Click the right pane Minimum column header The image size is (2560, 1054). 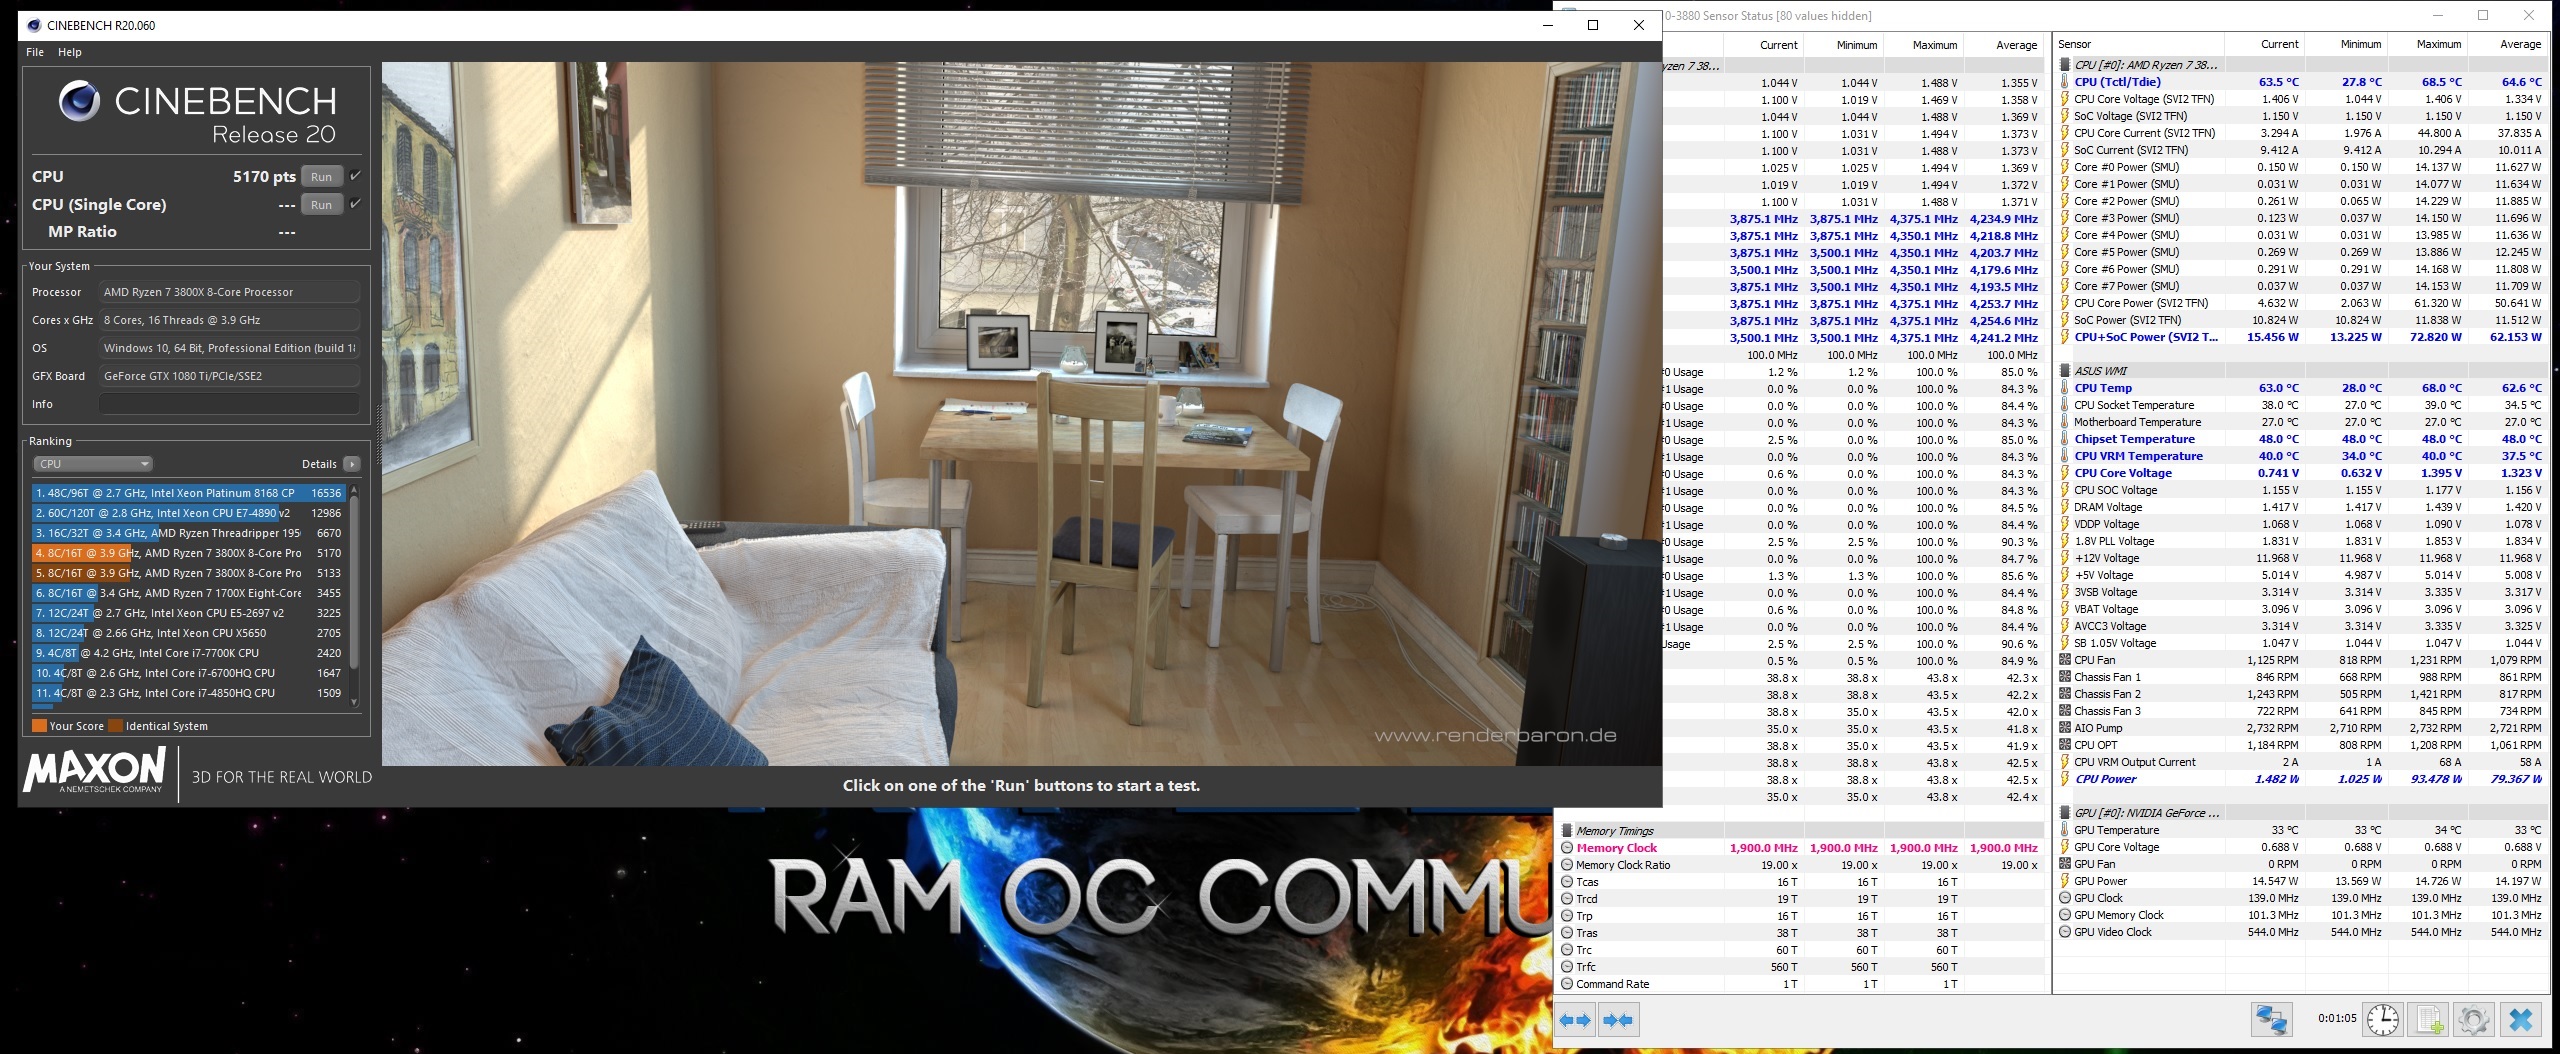pyautogui.click(x=2346, y=44)
